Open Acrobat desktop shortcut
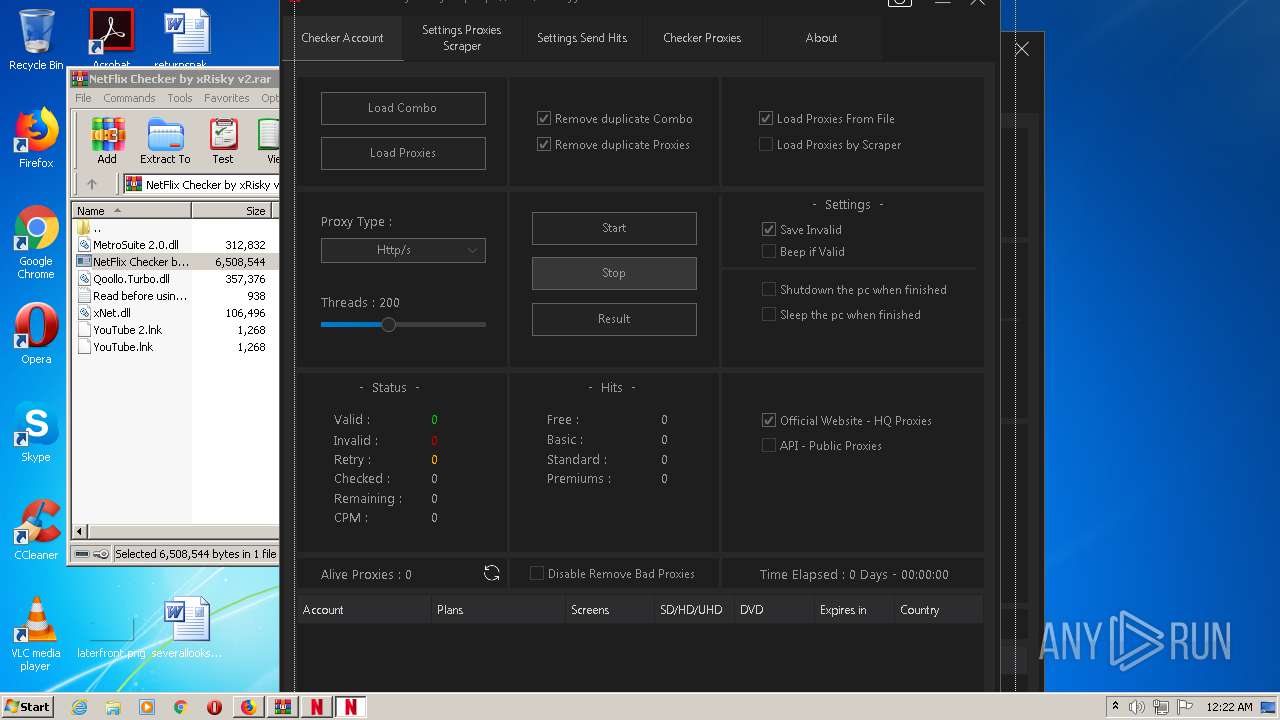Image resolution: width=1280 pixels, height=720 pixels. pos(111,40)
